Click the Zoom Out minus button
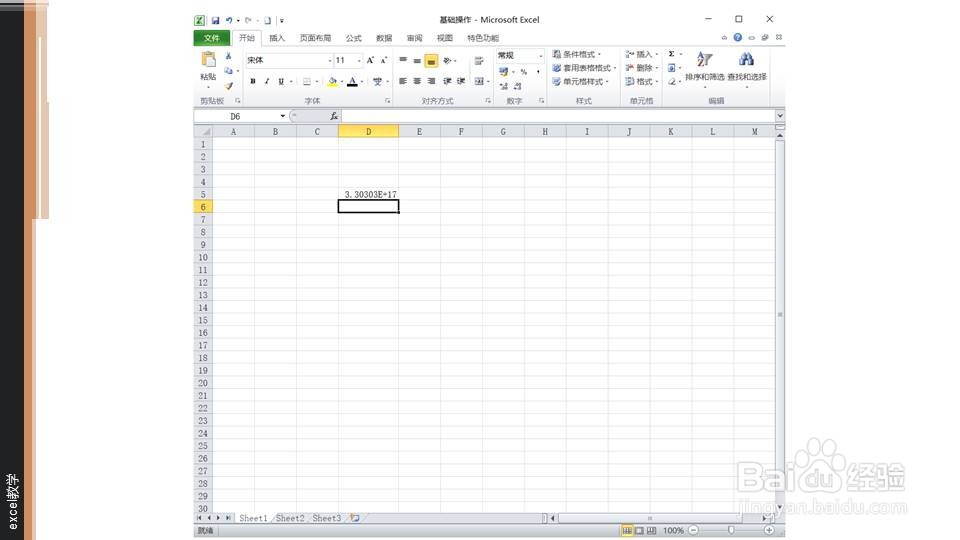 coord(693,530)
